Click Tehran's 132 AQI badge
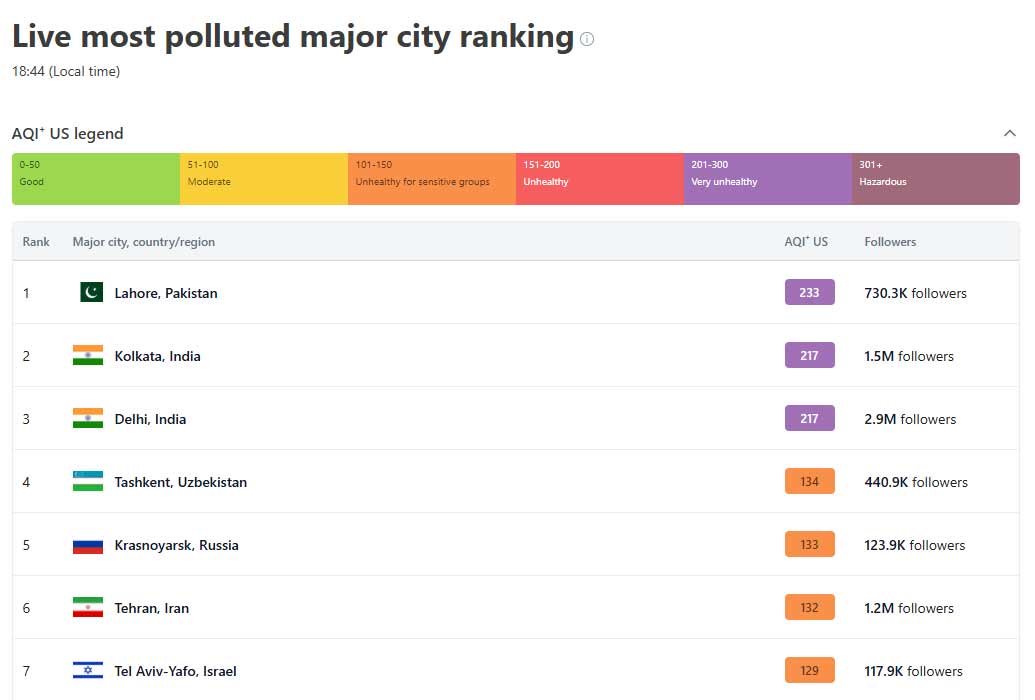This screenshot has height=700, width=1035. [x=809, y=607]
